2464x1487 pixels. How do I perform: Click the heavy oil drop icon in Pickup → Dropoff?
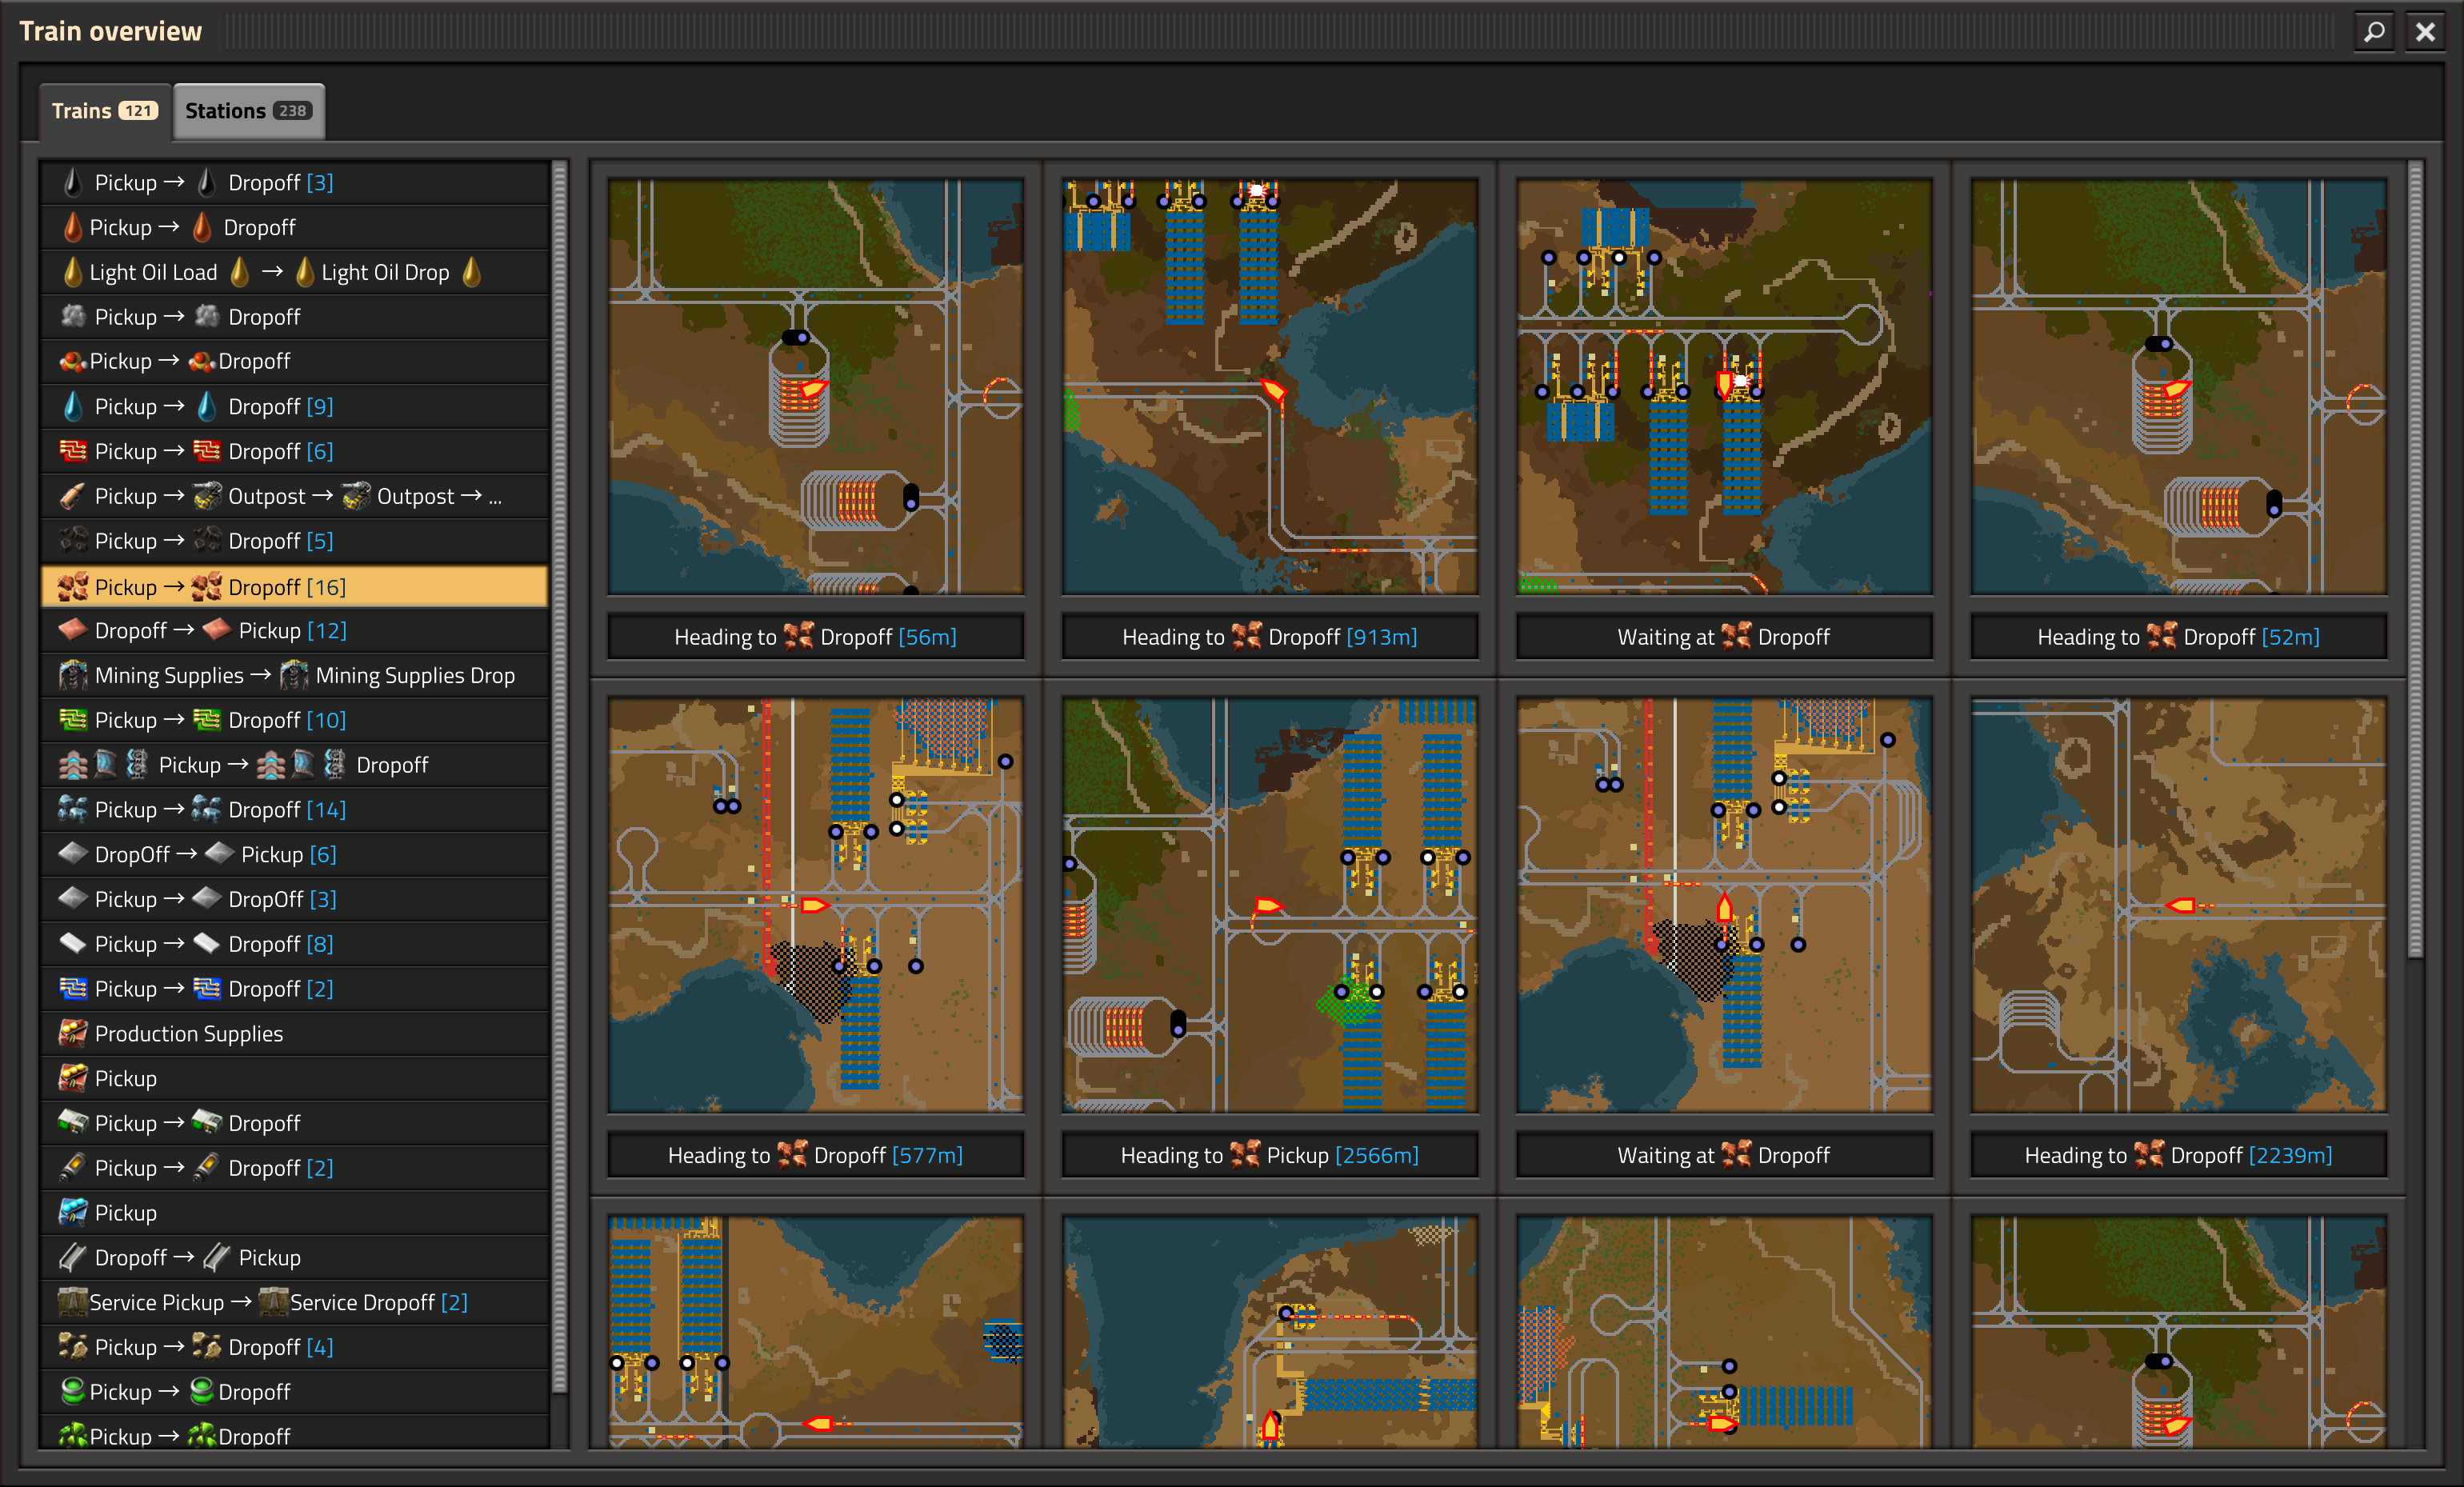pos(72,227)
